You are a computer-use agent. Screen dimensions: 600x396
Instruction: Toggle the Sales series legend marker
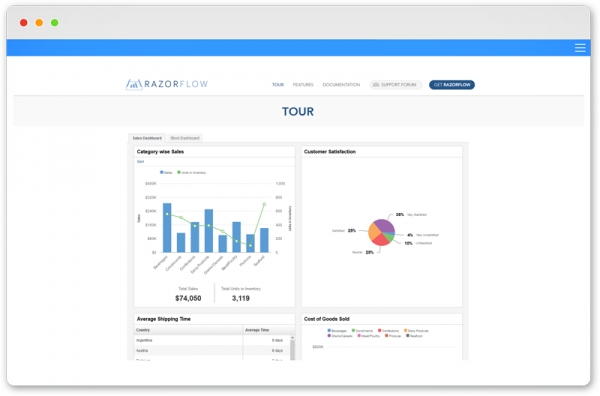(x=161, y=172)
